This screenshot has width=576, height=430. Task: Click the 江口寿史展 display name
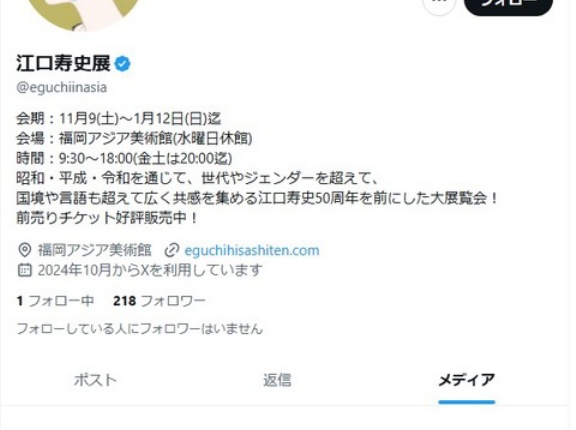(63, 63)
